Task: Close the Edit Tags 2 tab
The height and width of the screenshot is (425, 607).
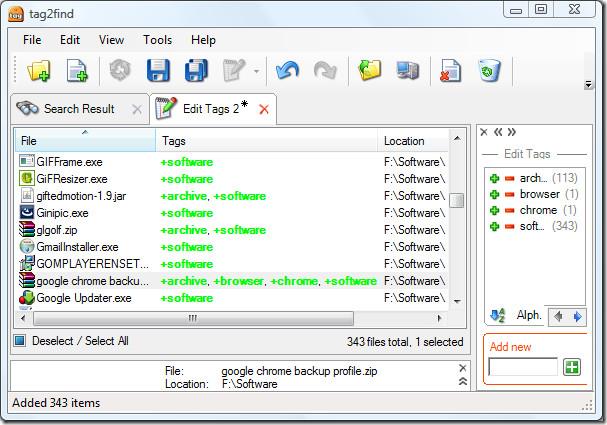Action: pyautogui.click(x=264, y=109)
